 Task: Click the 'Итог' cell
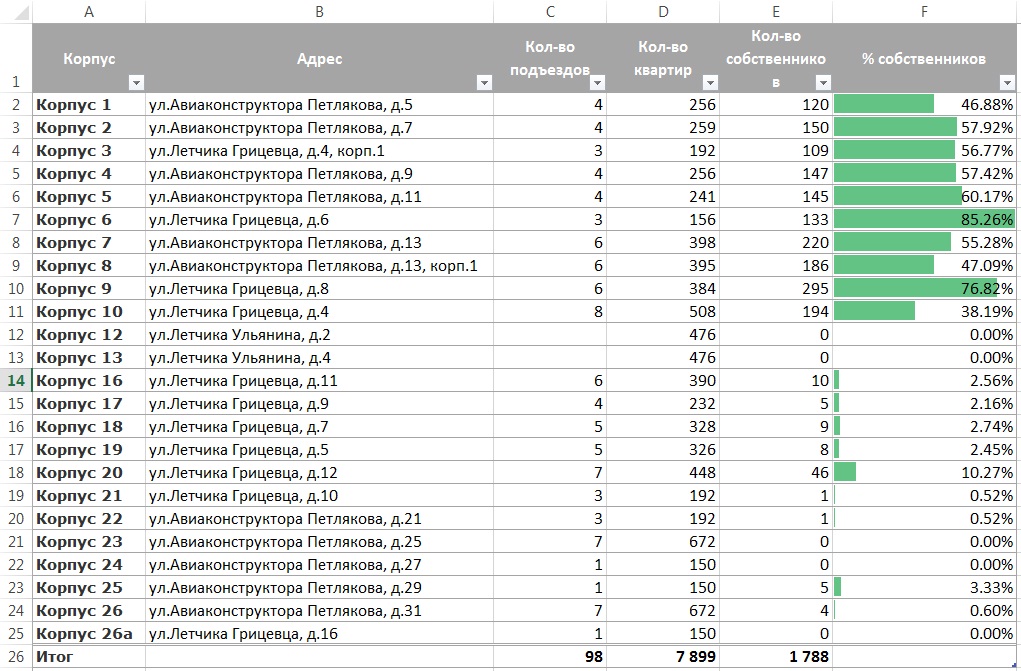click(x=89, y=657)
